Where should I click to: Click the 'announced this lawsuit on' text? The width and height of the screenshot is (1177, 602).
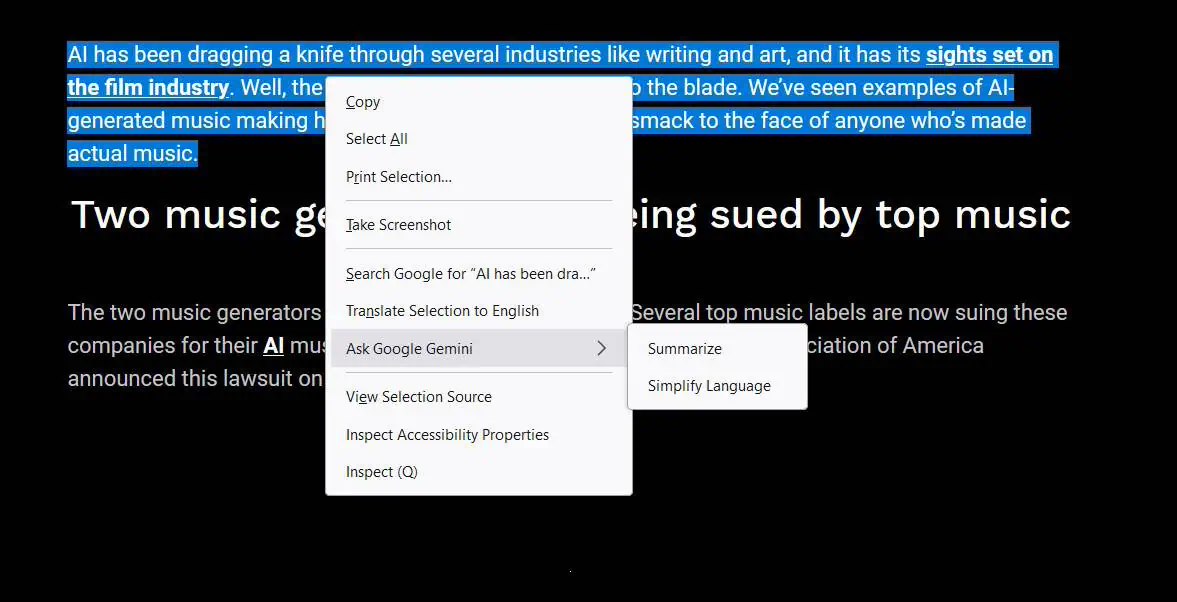(x=195, y=379)
